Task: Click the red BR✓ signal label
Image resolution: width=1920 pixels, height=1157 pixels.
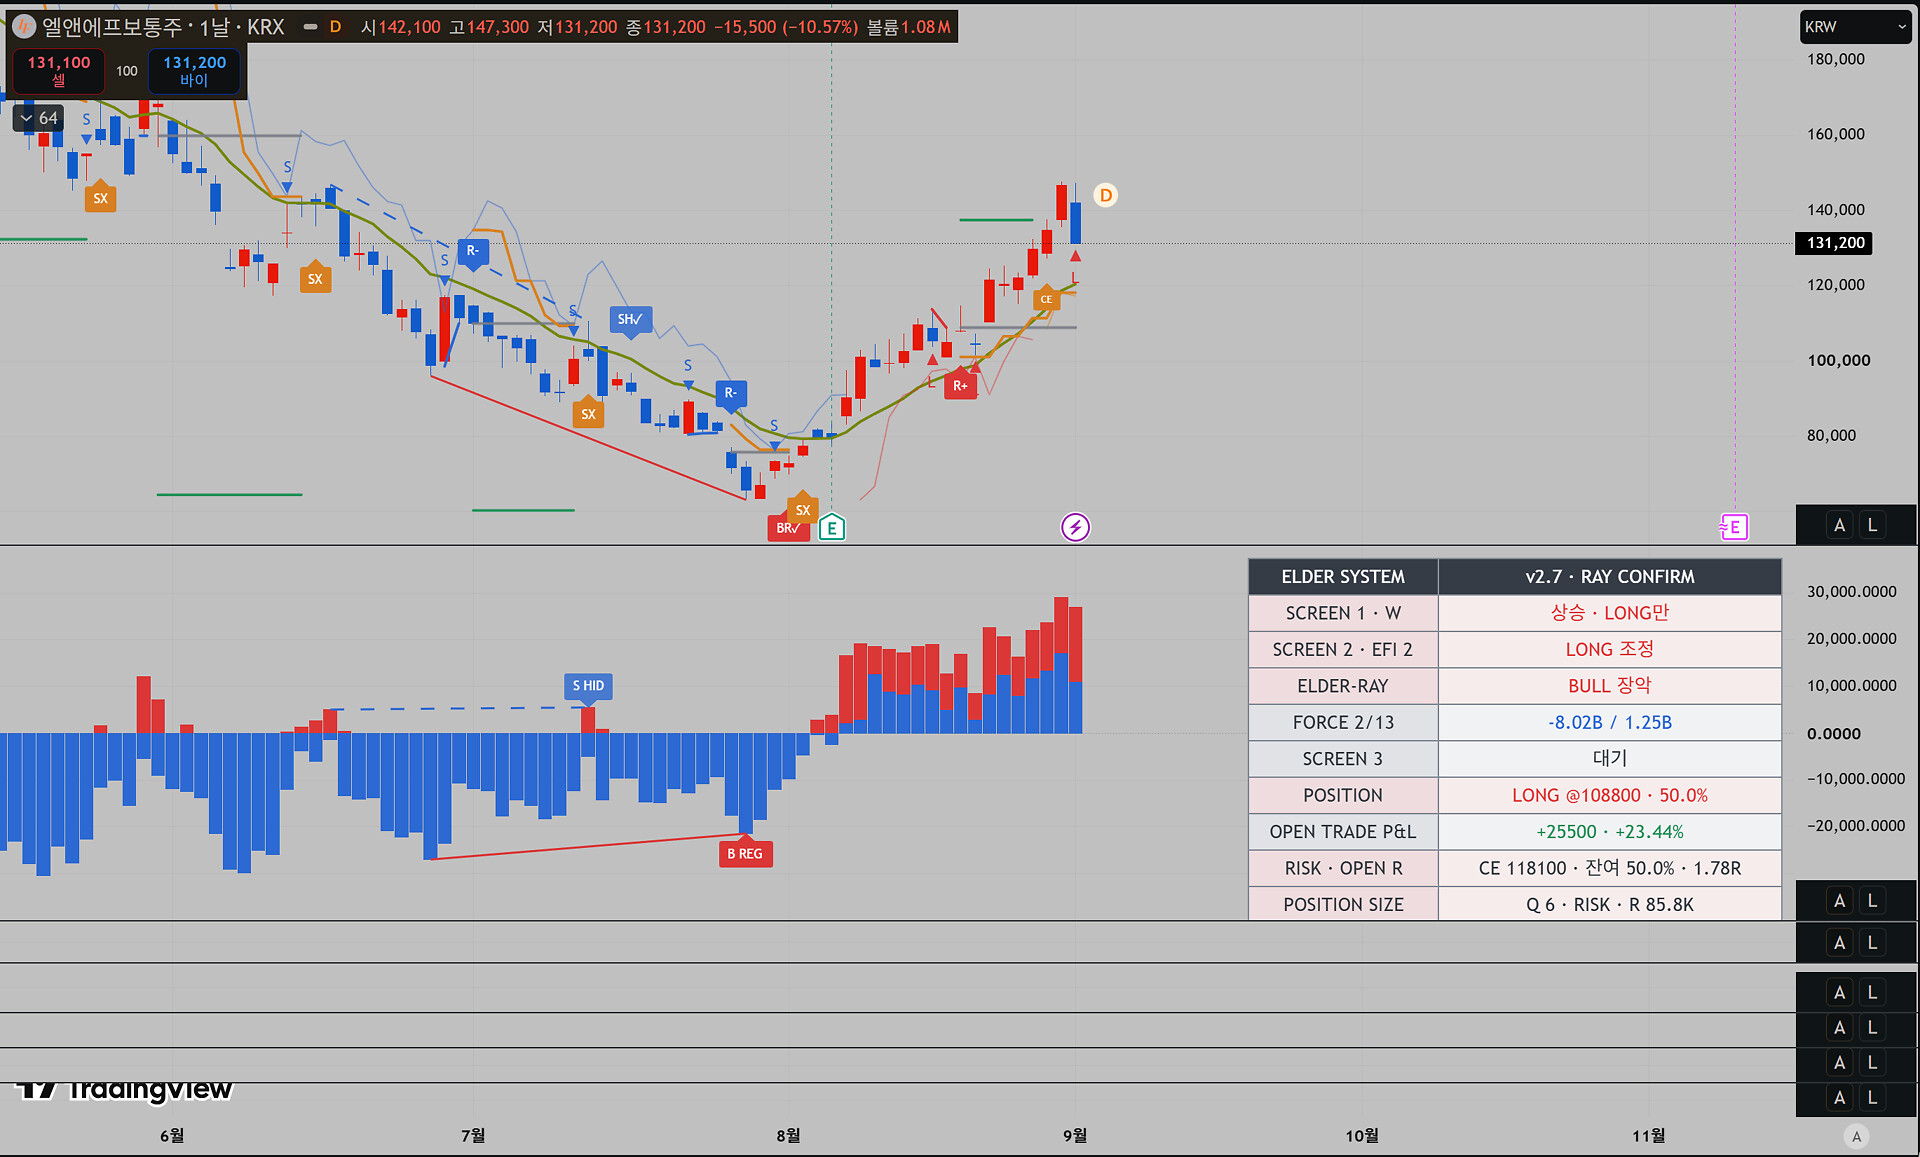Action: [x=787, y=528]
